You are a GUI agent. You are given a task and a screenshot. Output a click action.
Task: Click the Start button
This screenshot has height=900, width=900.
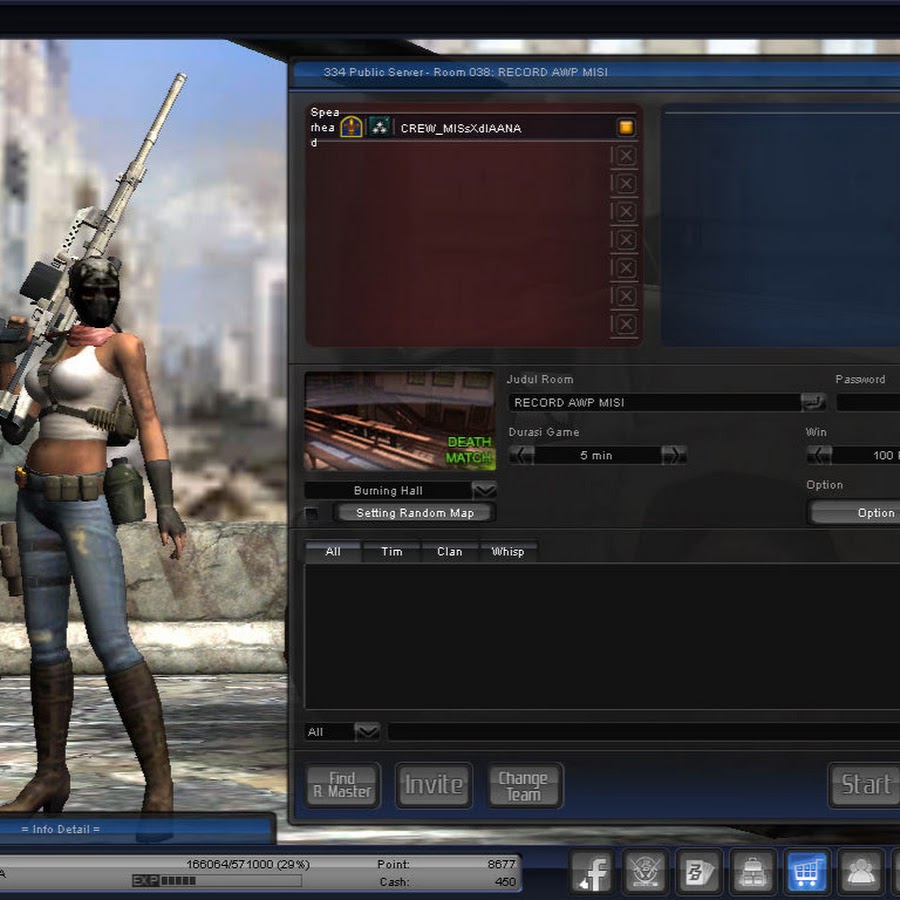click(x=865, y=785)
